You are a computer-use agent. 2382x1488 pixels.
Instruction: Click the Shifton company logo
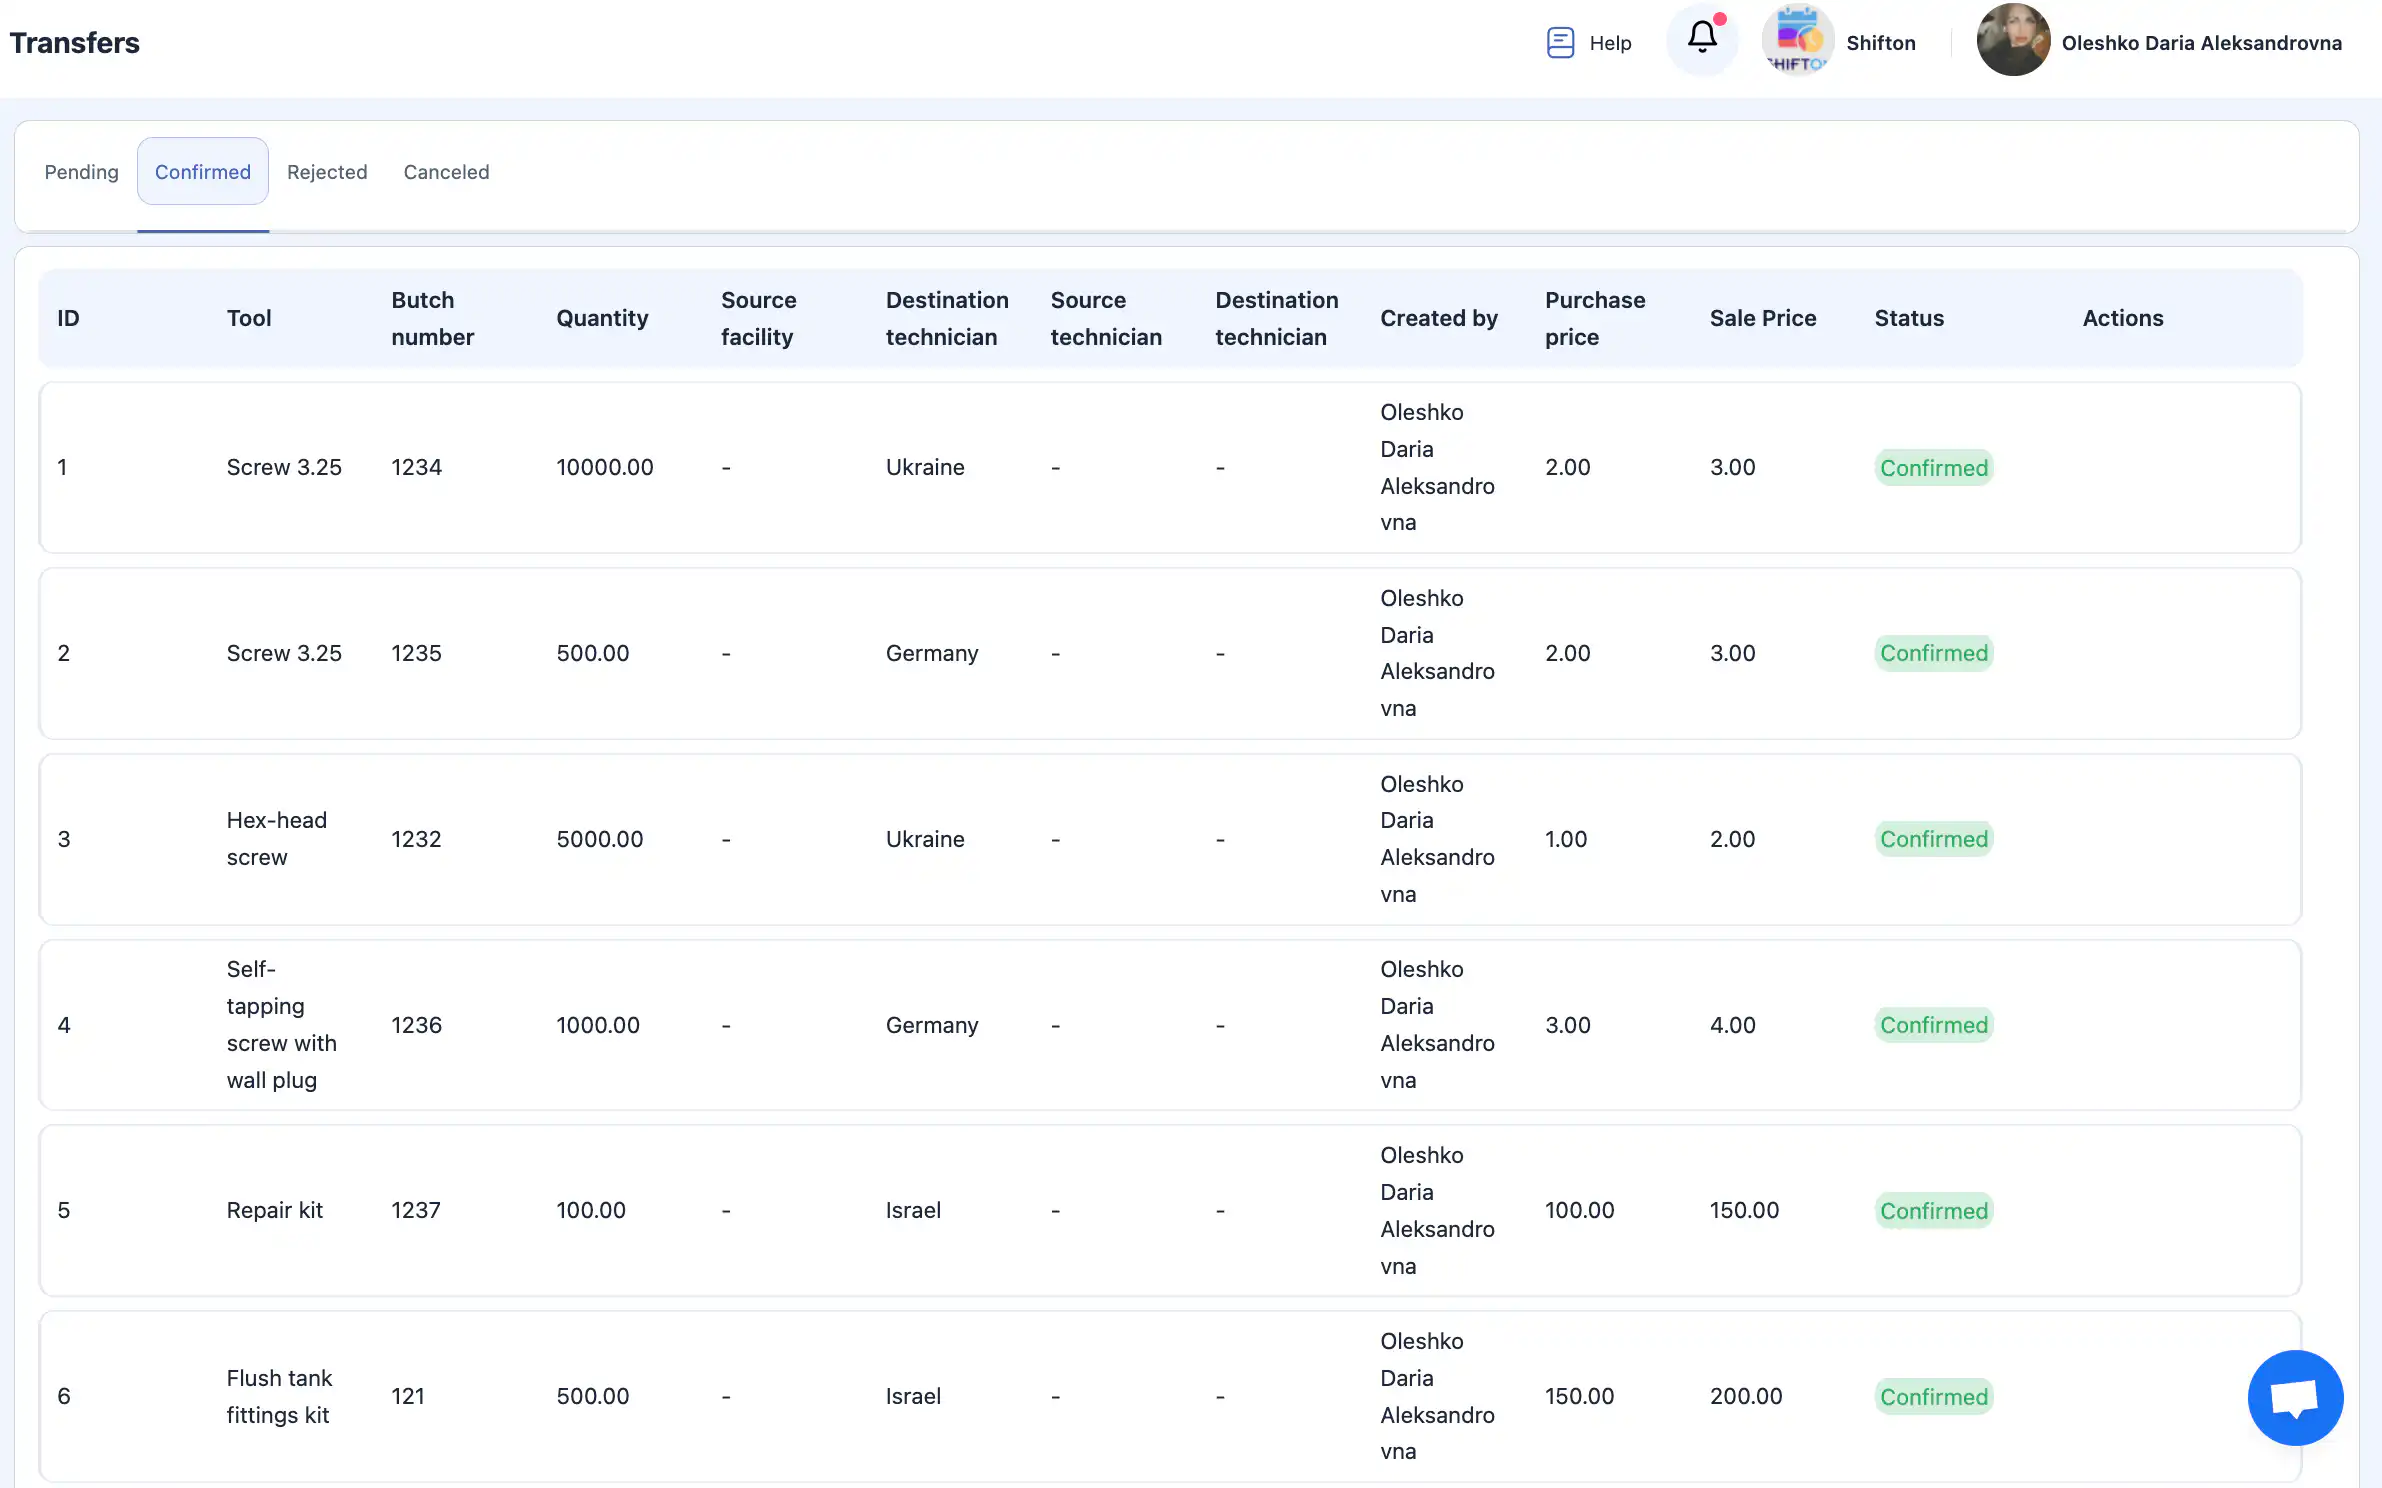coord(1797,41)
